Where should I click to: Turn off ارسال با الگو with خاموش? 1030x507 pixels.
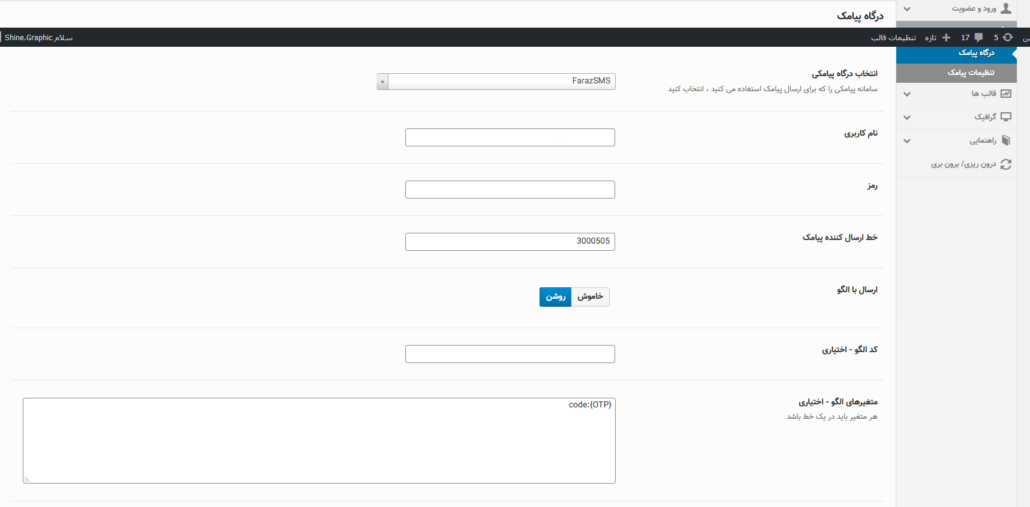click(x=591, y=297)
